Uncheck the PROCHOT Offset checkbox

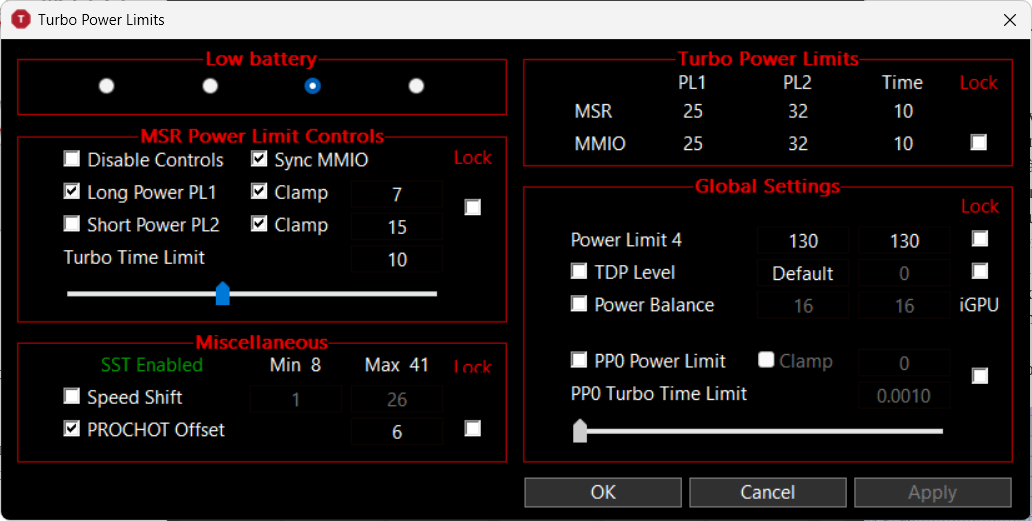click(x=72, y=429)
